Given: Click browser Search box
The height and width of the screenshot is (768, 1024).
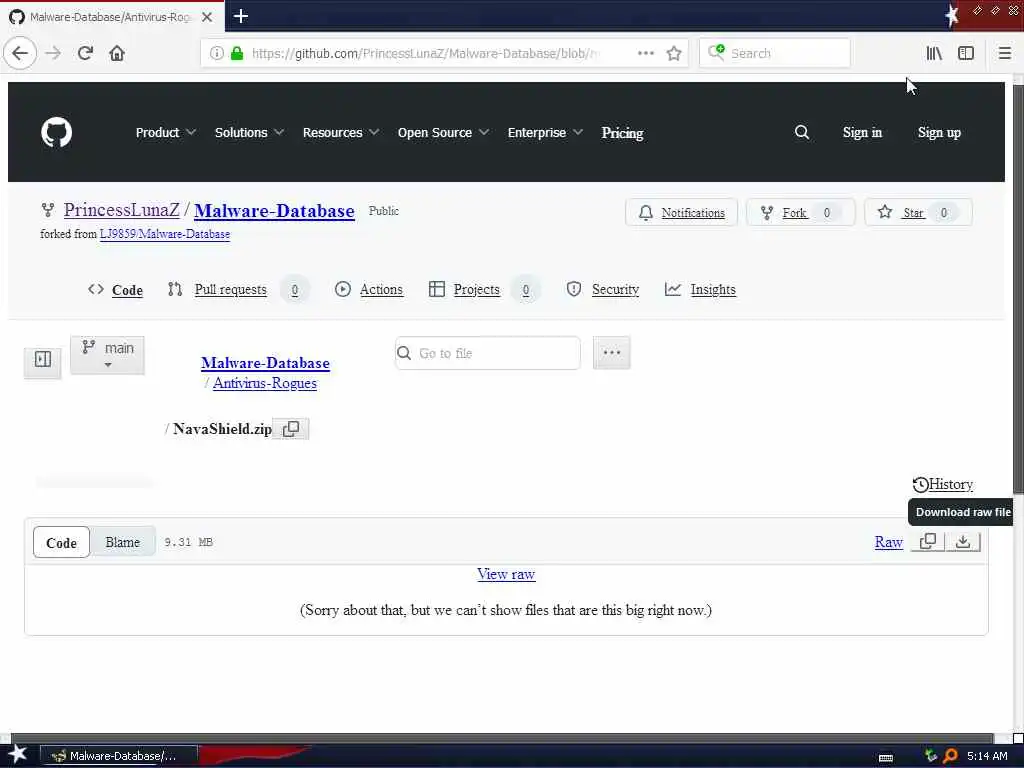Looking at the screenshot, I should 775,53.
